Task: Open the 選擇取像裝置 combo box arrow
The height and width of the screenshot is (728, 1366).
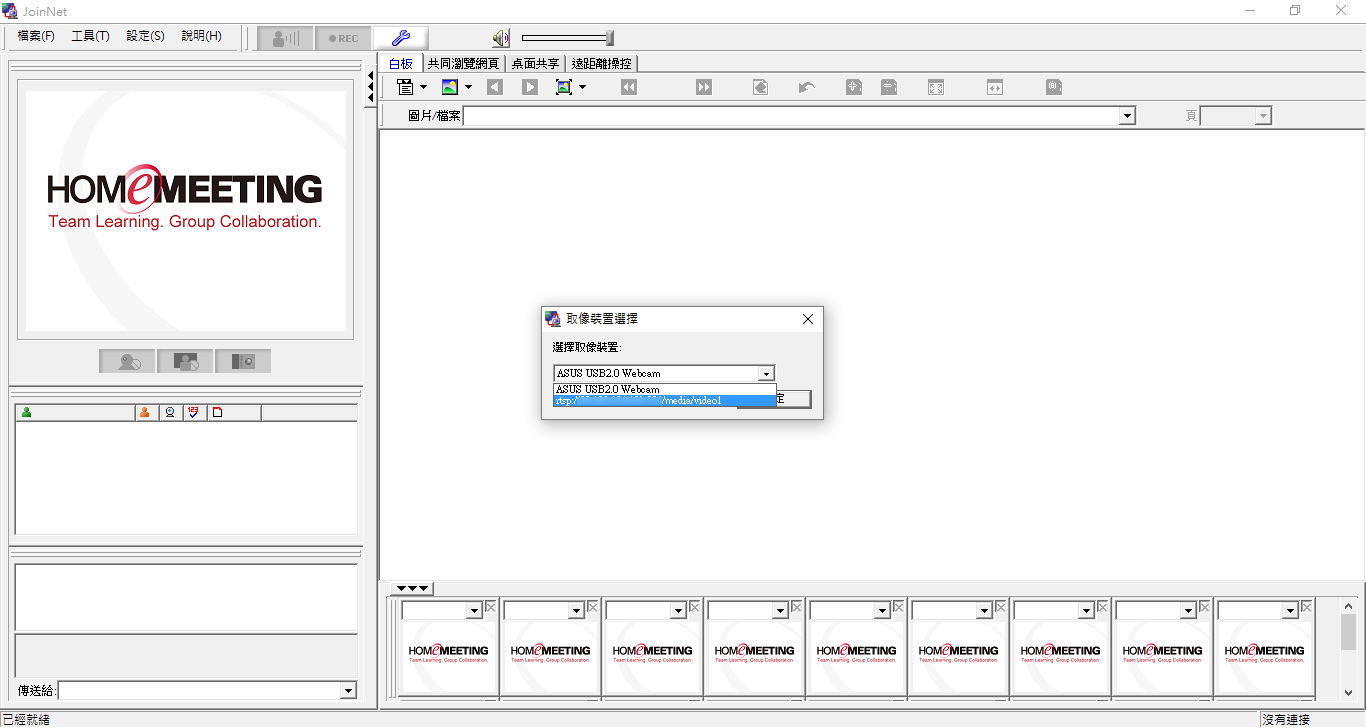Action: 766,373
